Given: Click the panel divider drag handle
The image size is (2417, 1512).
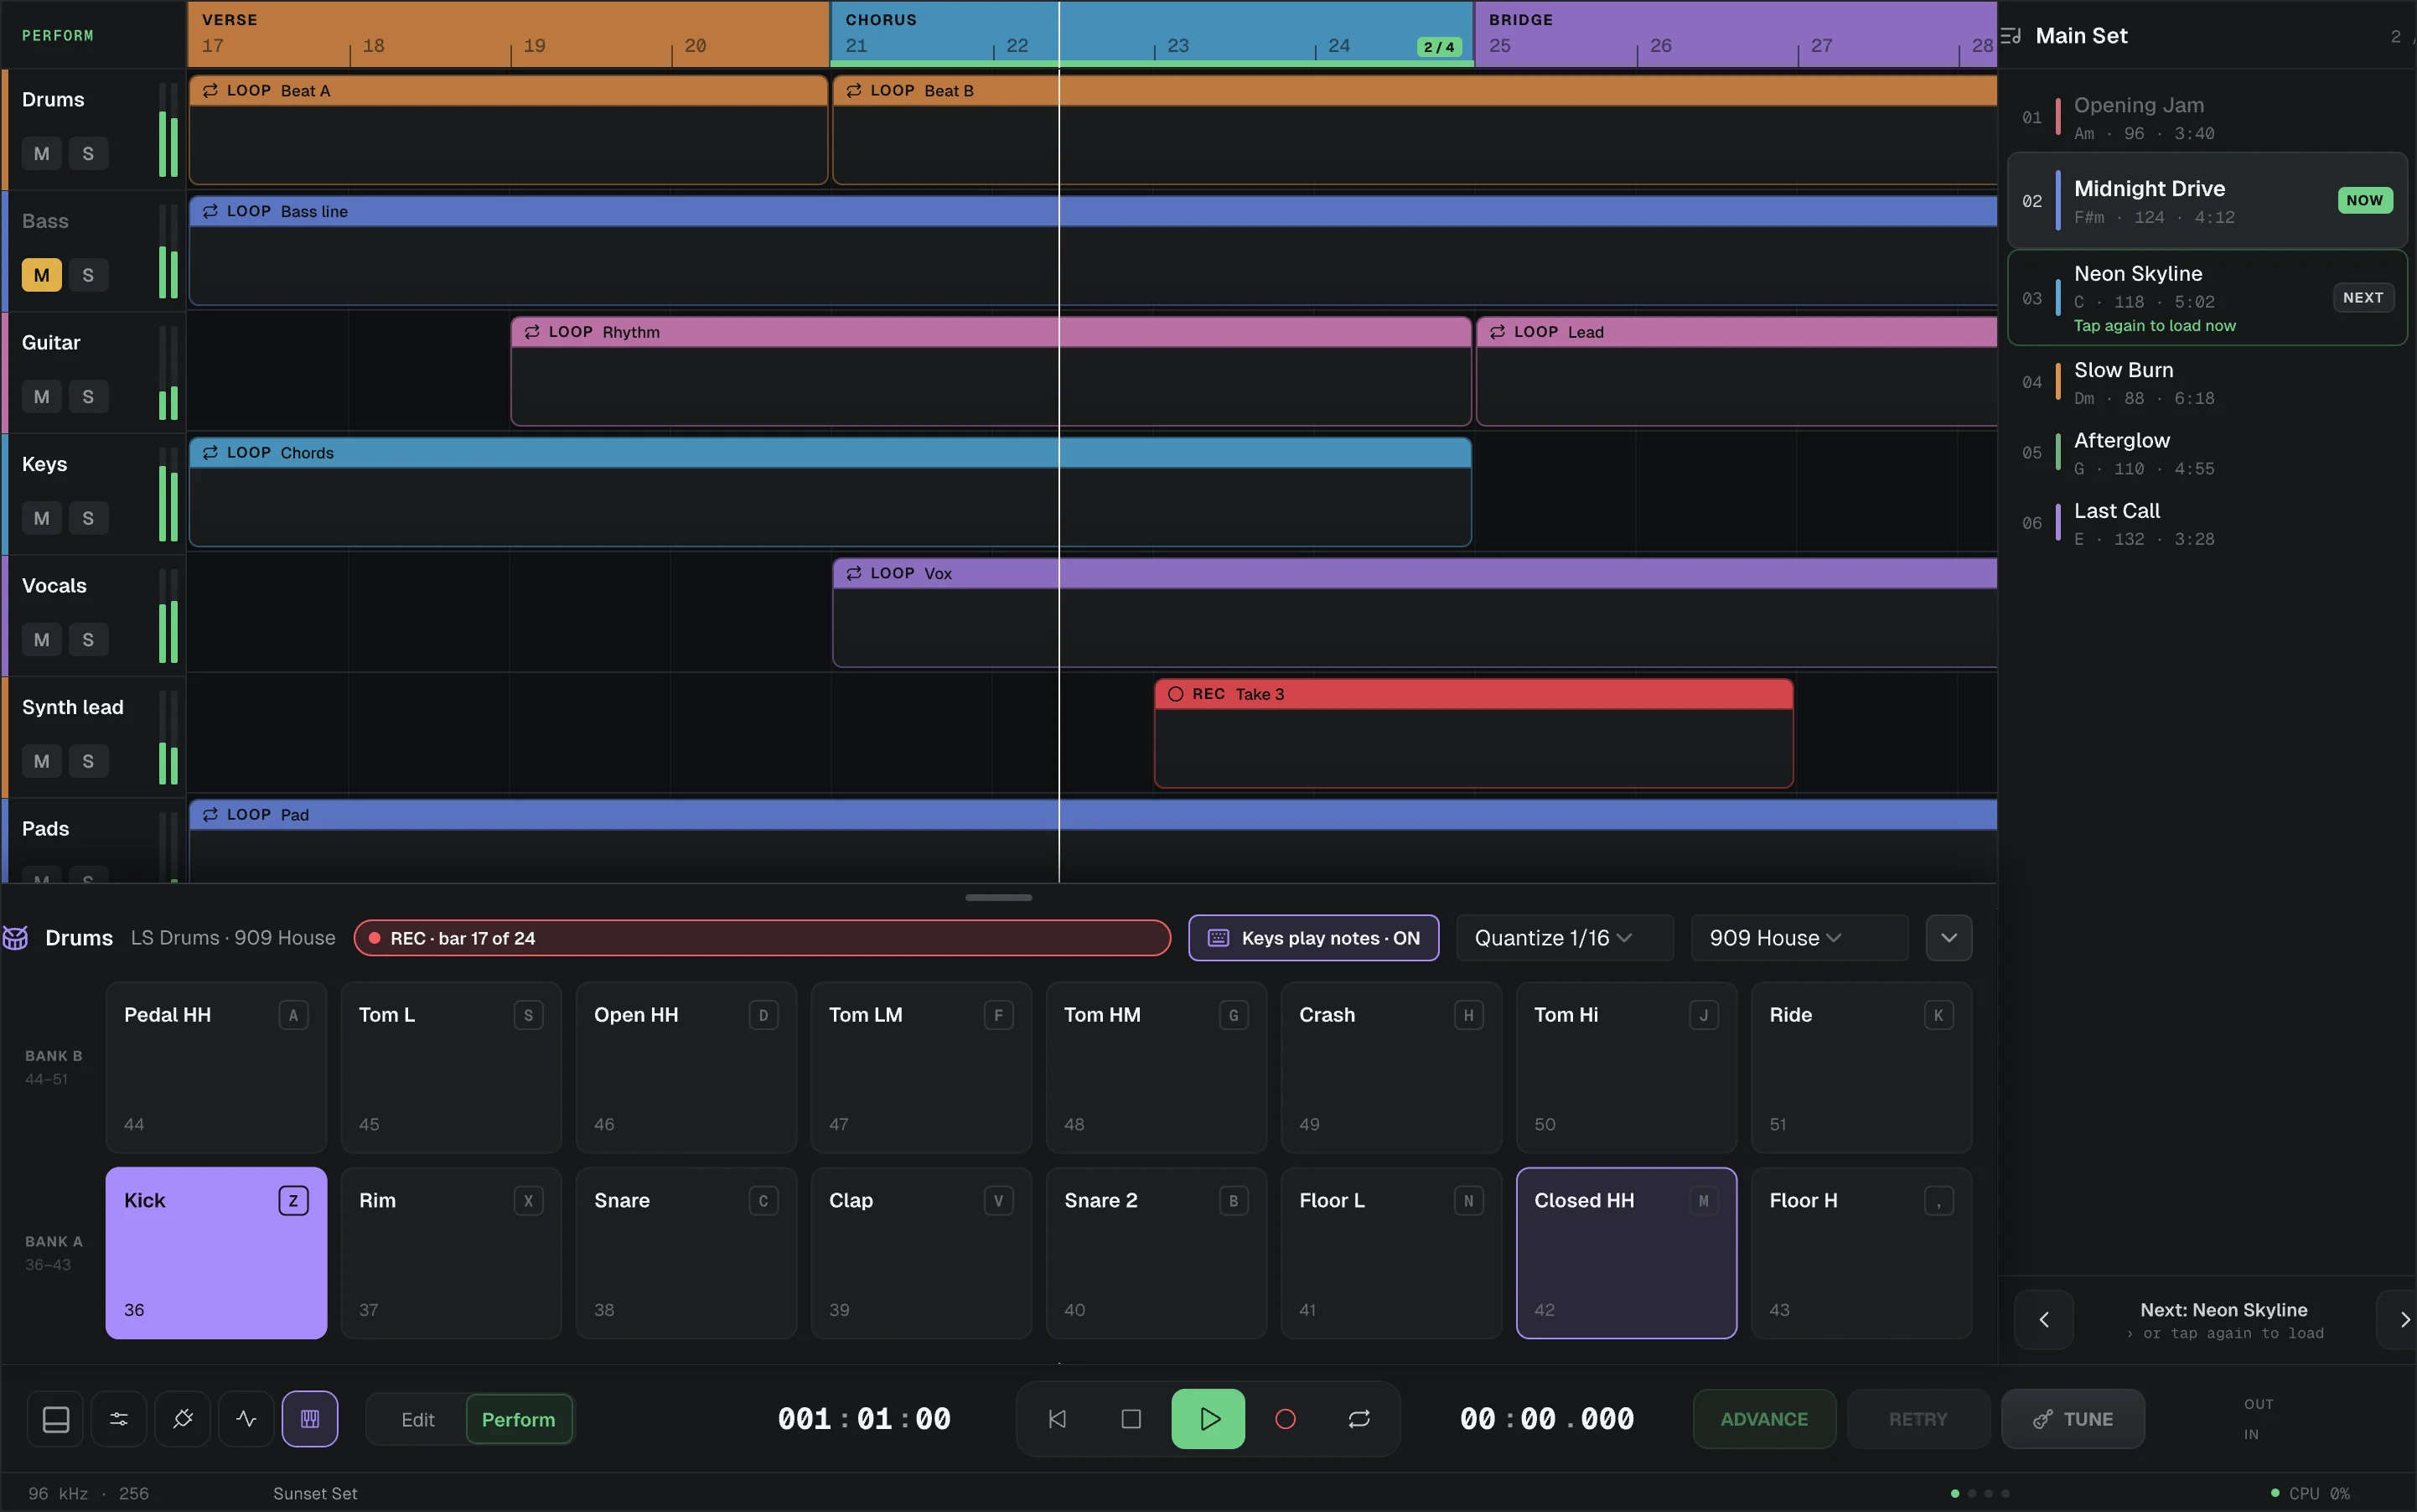Looking at the screenshot, I should (998, 898).
